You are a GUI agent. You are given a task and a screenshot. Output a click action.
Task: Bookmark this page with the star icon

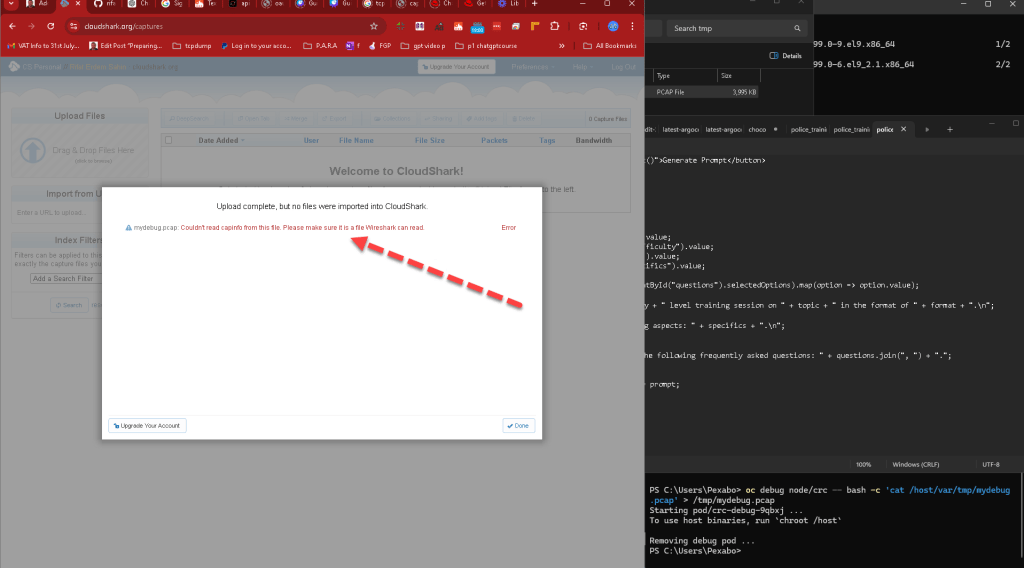tap(374, 26)
